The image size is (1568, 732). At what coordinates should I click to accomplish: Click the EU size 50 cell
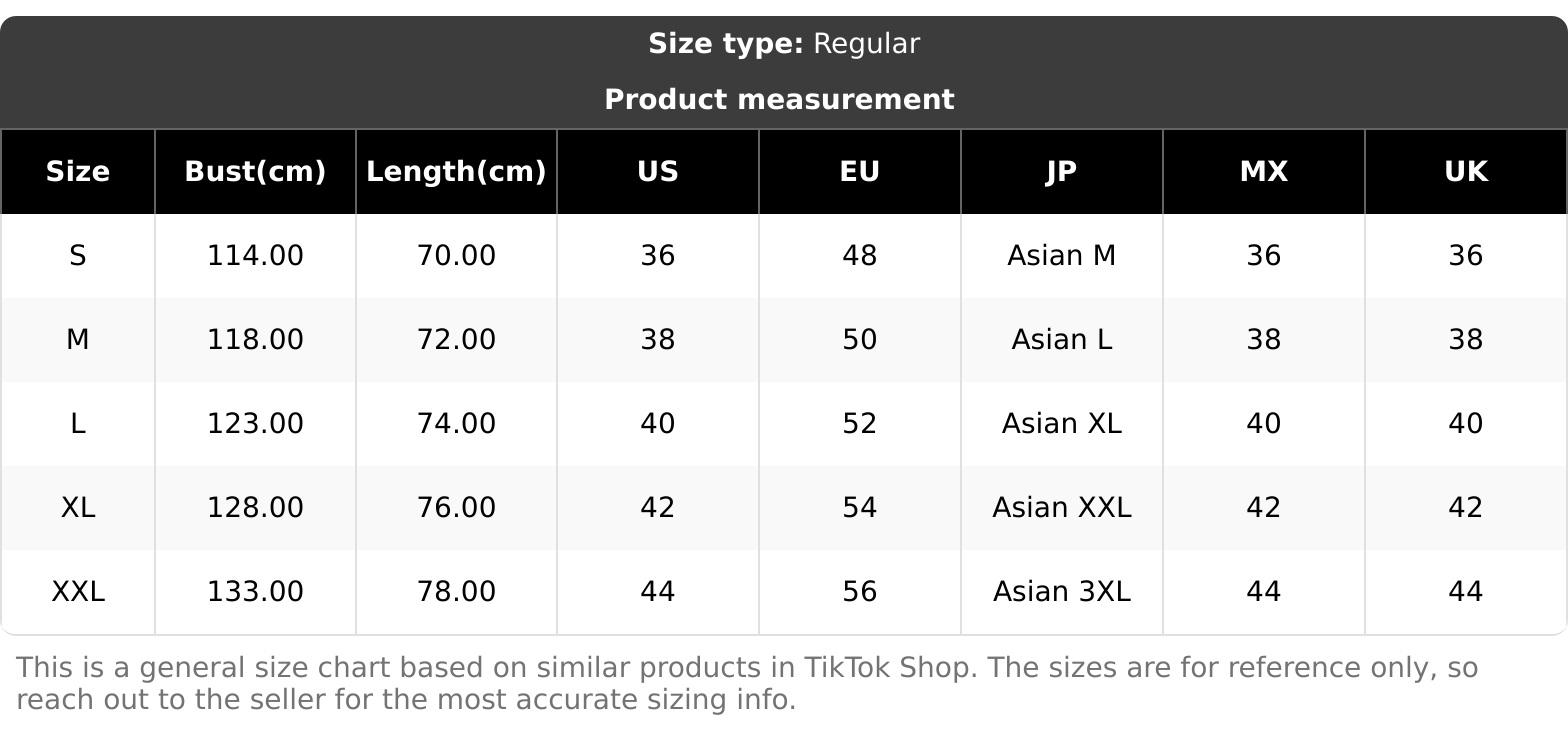point(859,340)
